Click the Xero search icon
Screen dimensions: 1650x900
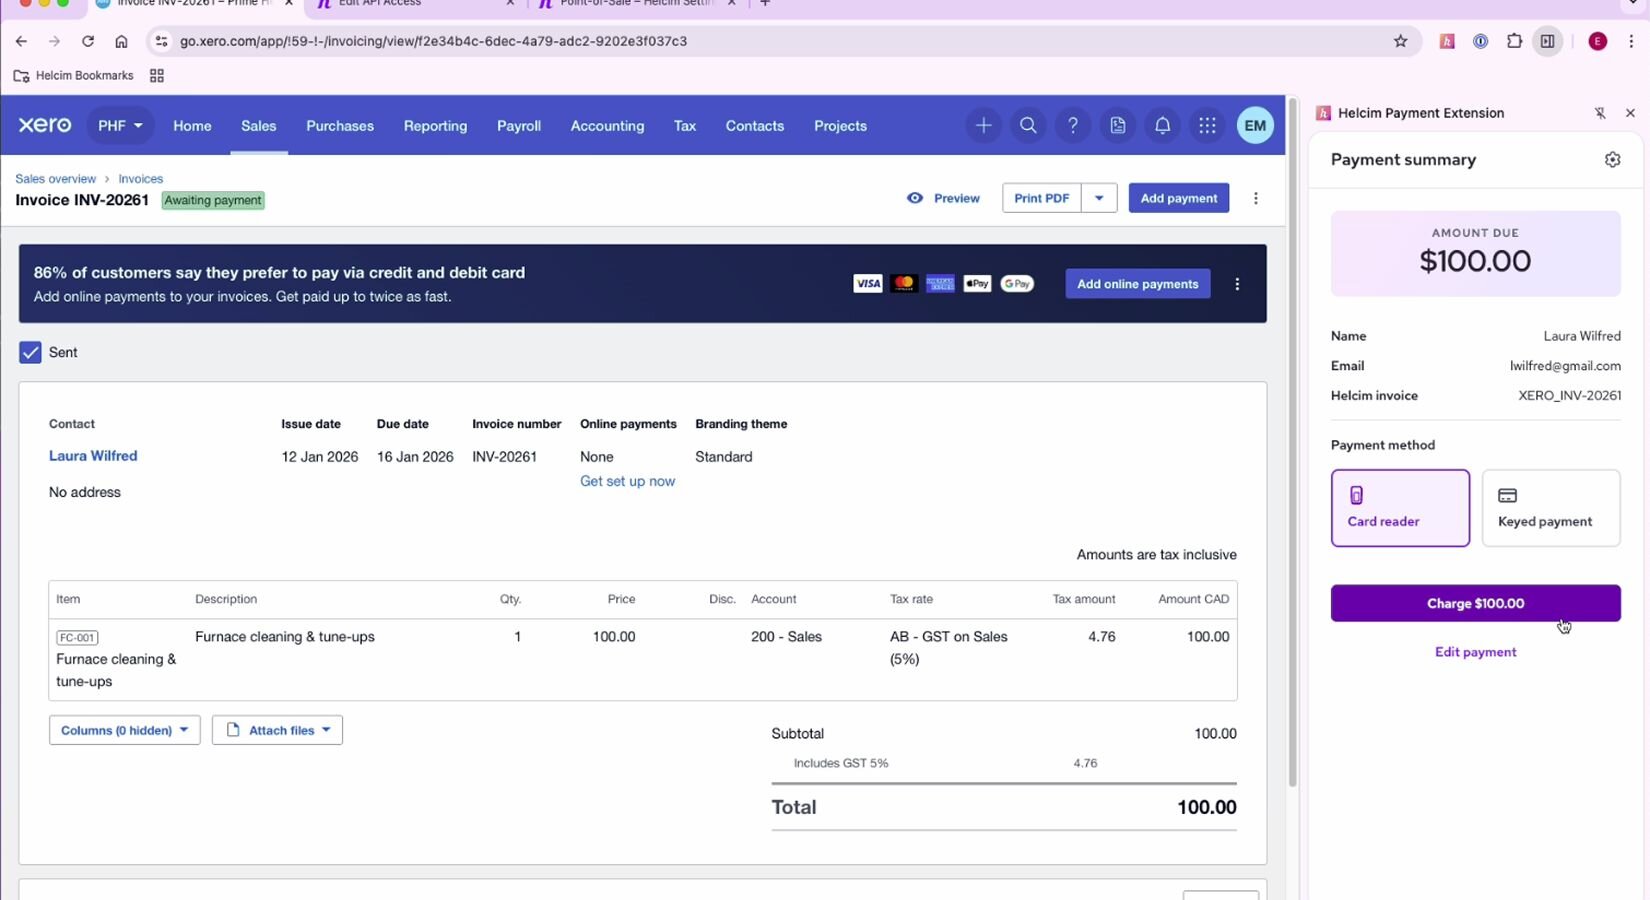click(x=1028, y=126)
